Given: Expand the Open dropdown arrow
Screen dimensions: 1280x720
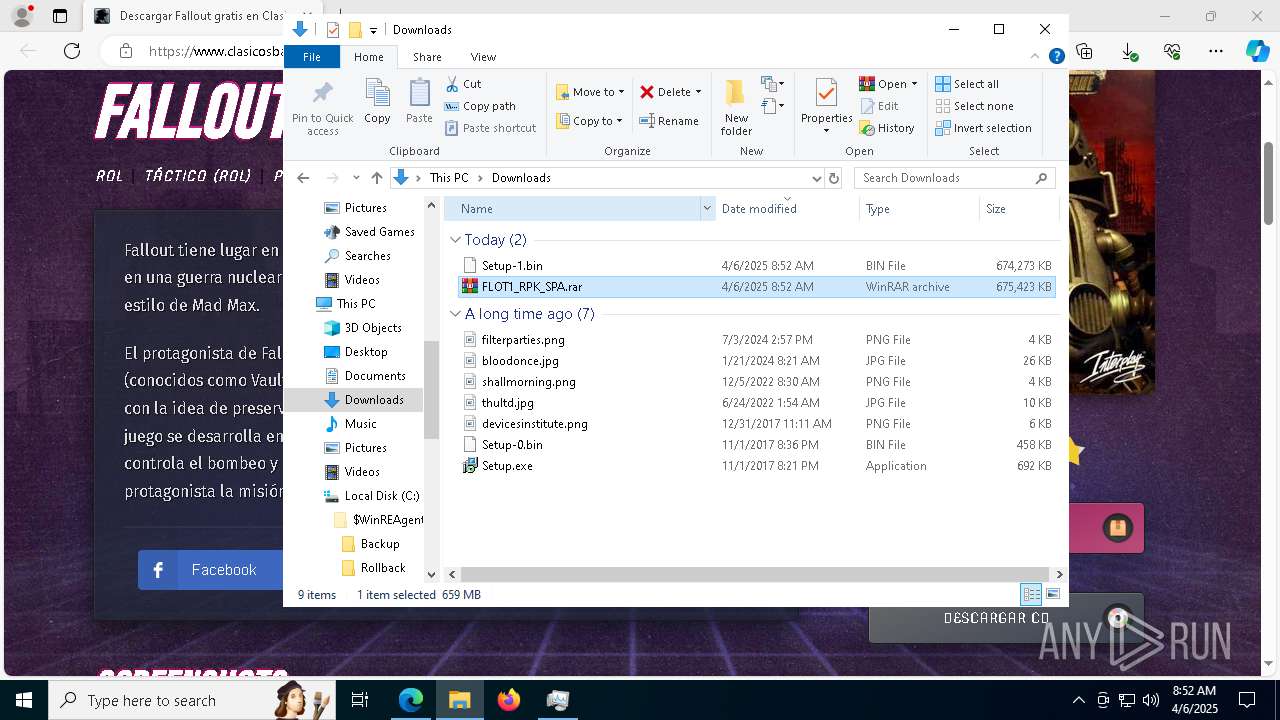Looking at the screenshot, I should click(x=914, y=84).
